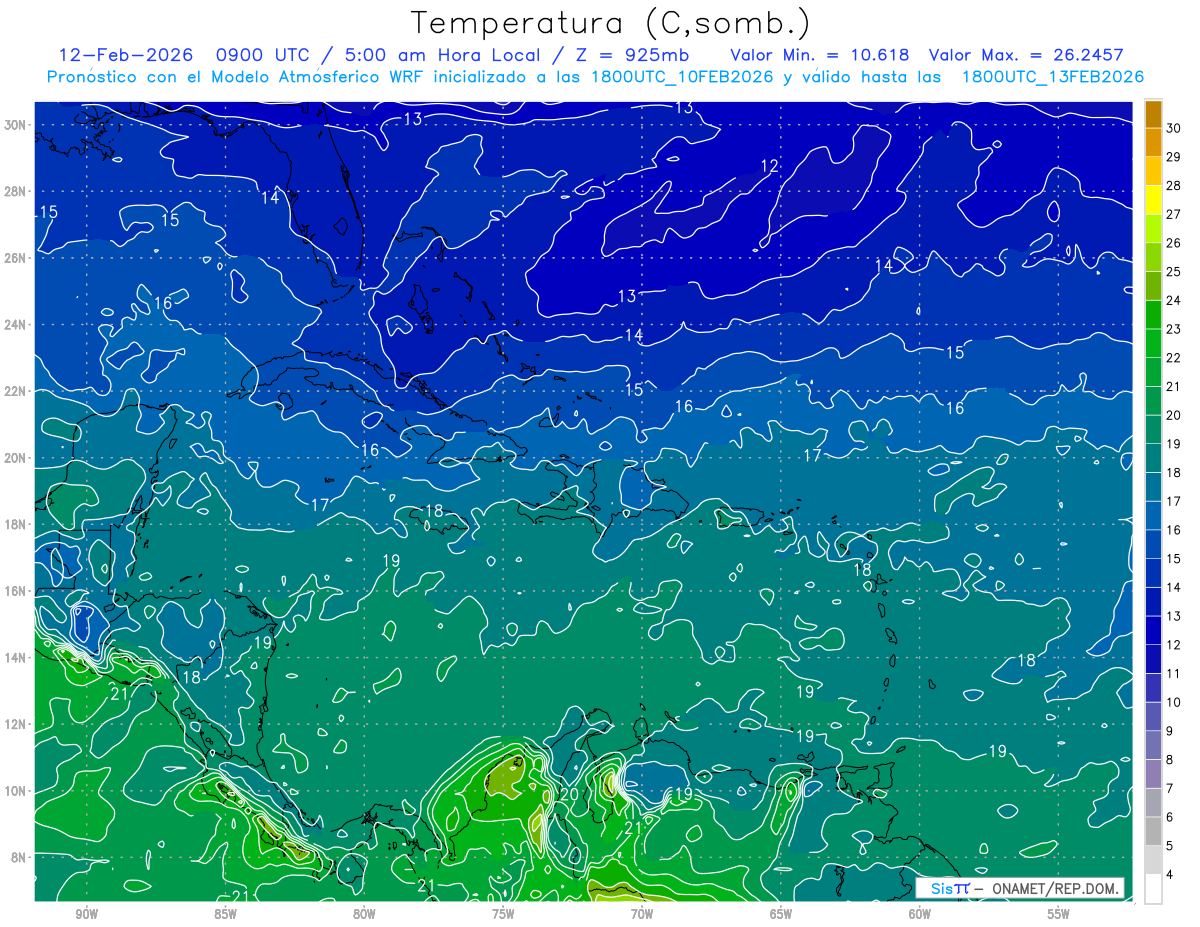Screen dimensions: 1200x927
Task: Click color scale label "6"
Action: 1170,817
